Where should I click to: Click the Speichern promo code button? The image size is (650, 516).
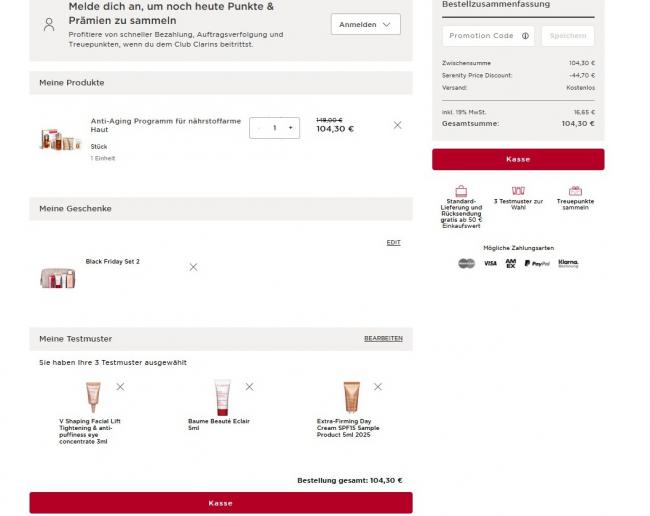point(567,36)
